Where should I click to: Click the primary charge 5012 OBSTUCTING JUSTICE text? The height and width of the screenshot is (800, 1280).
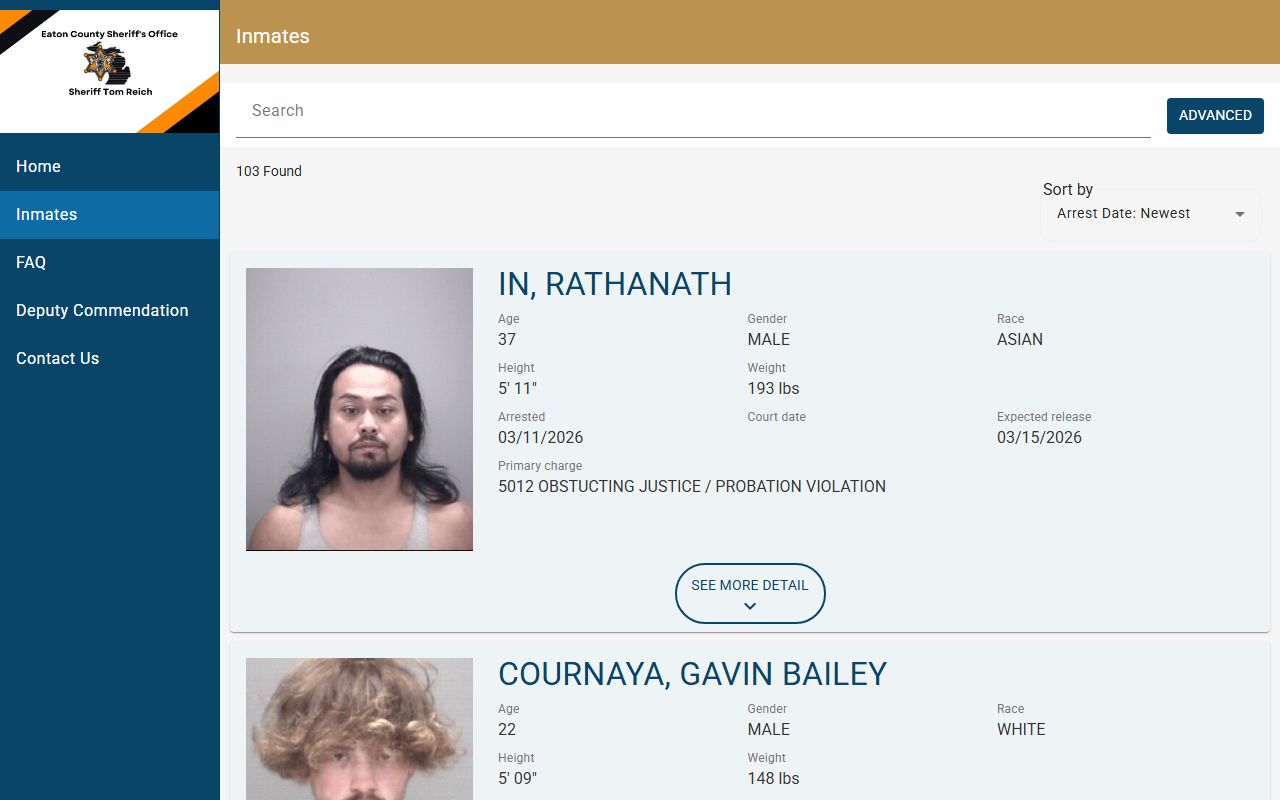(692, 487)
